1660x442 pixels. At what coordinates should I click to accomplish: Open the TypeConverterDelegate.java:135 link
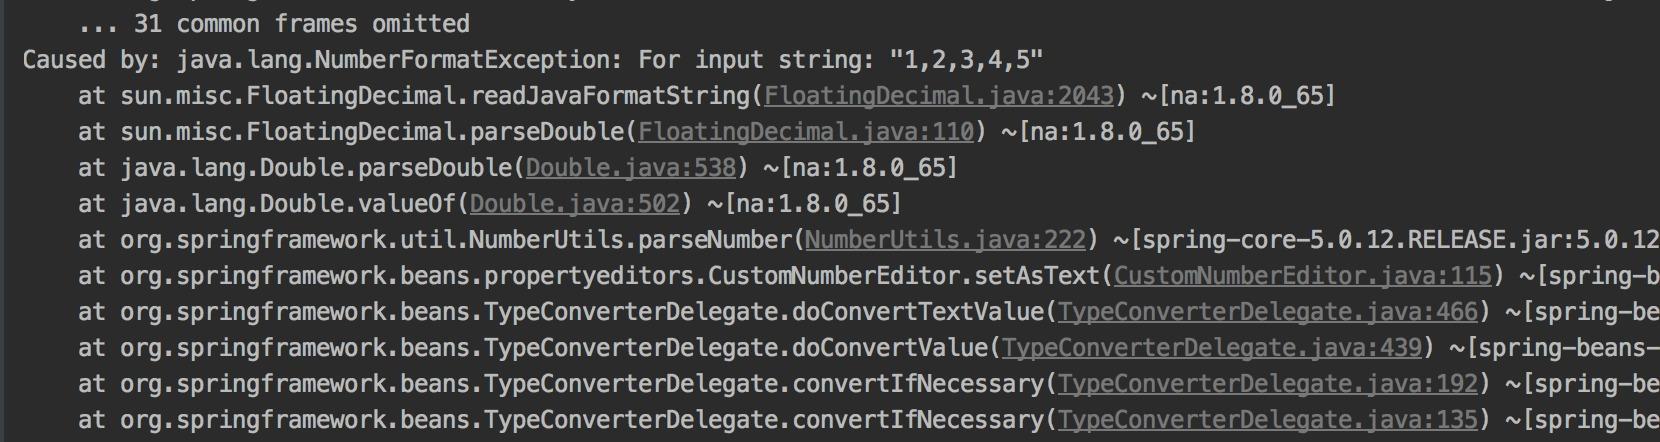pos(1267,420)
